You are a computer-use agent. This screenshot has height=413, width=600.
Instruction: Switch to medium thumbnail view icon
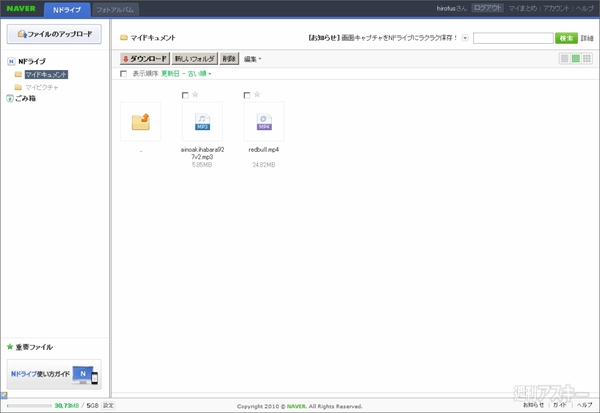coord(576,59)
